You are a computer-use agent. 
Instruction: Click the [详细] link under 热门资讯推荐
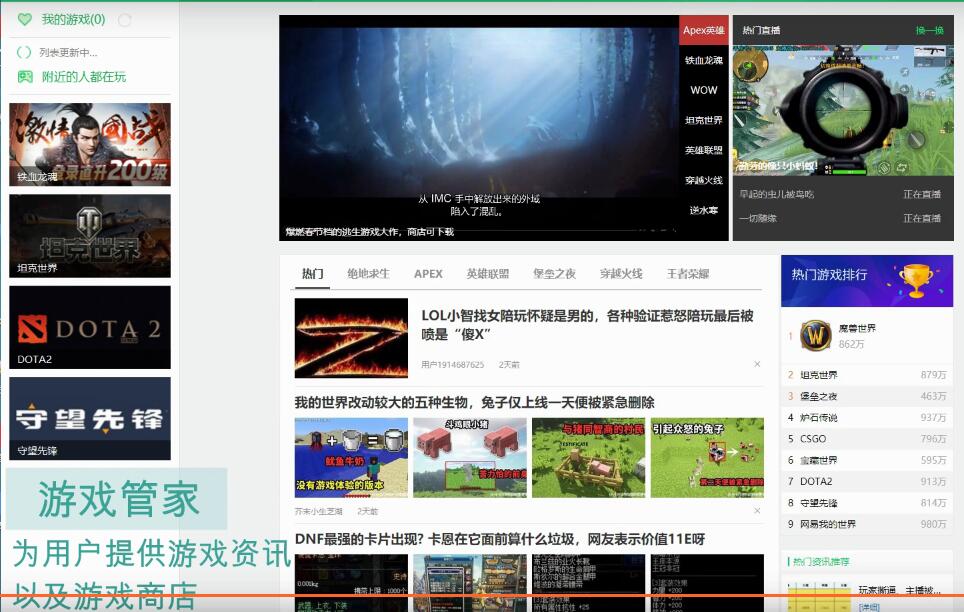pyautogui.click(x=870, y=605)
